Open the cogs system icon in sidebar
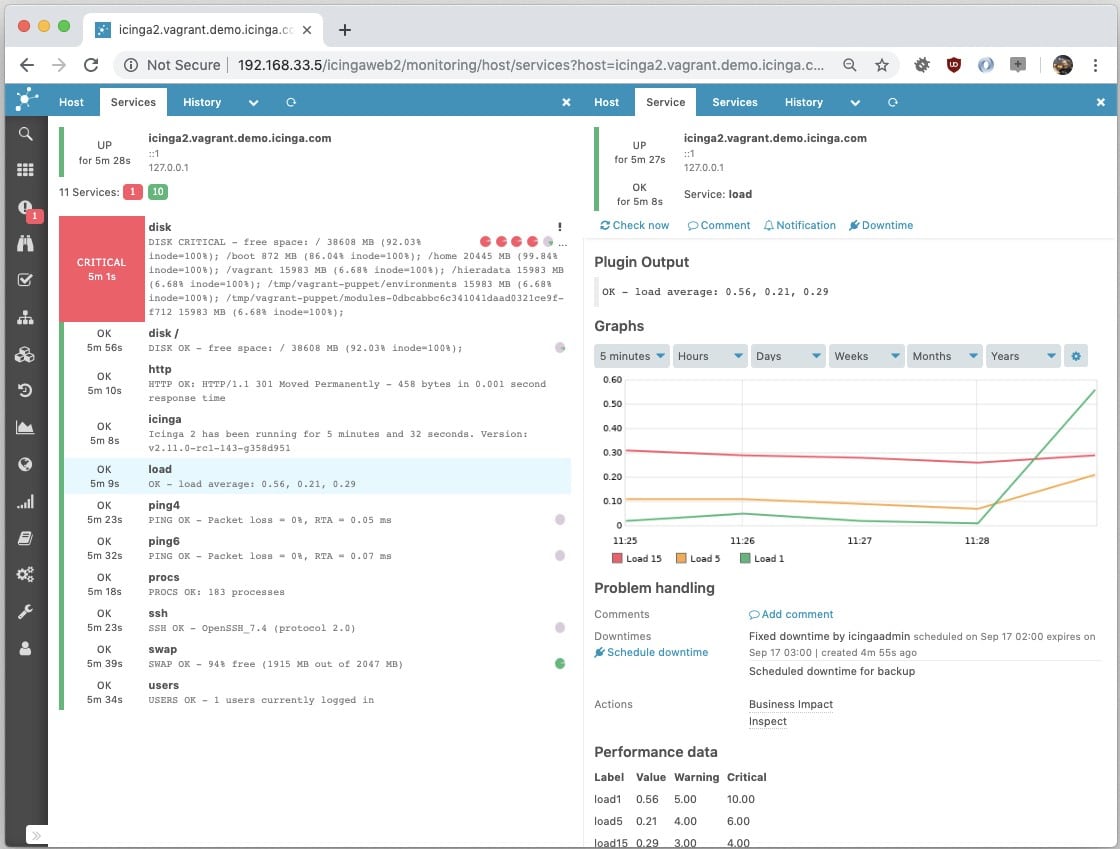Viewport: 1120px width, 849px height. coord(25,575)
